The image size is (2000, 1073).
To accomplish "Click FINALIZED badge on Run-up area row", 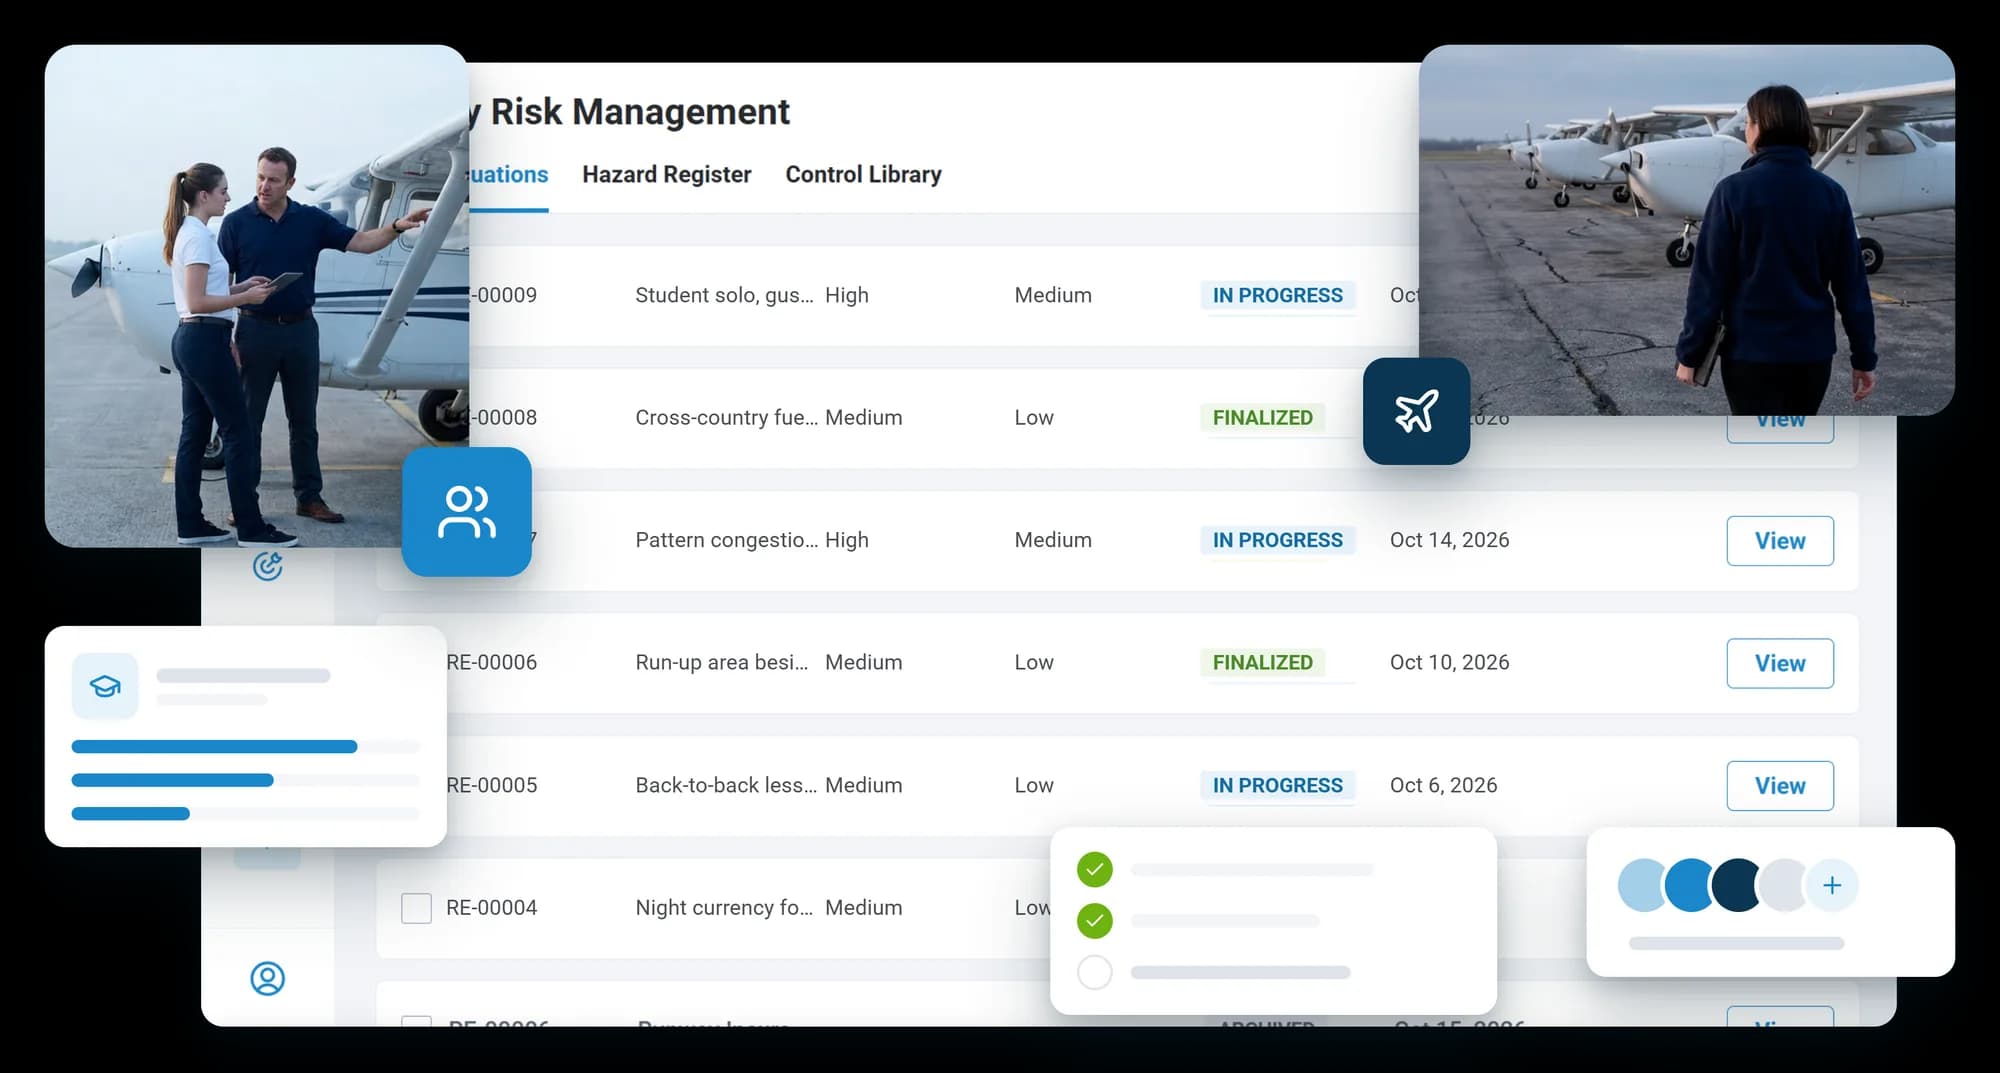I will coord(1263,663).
